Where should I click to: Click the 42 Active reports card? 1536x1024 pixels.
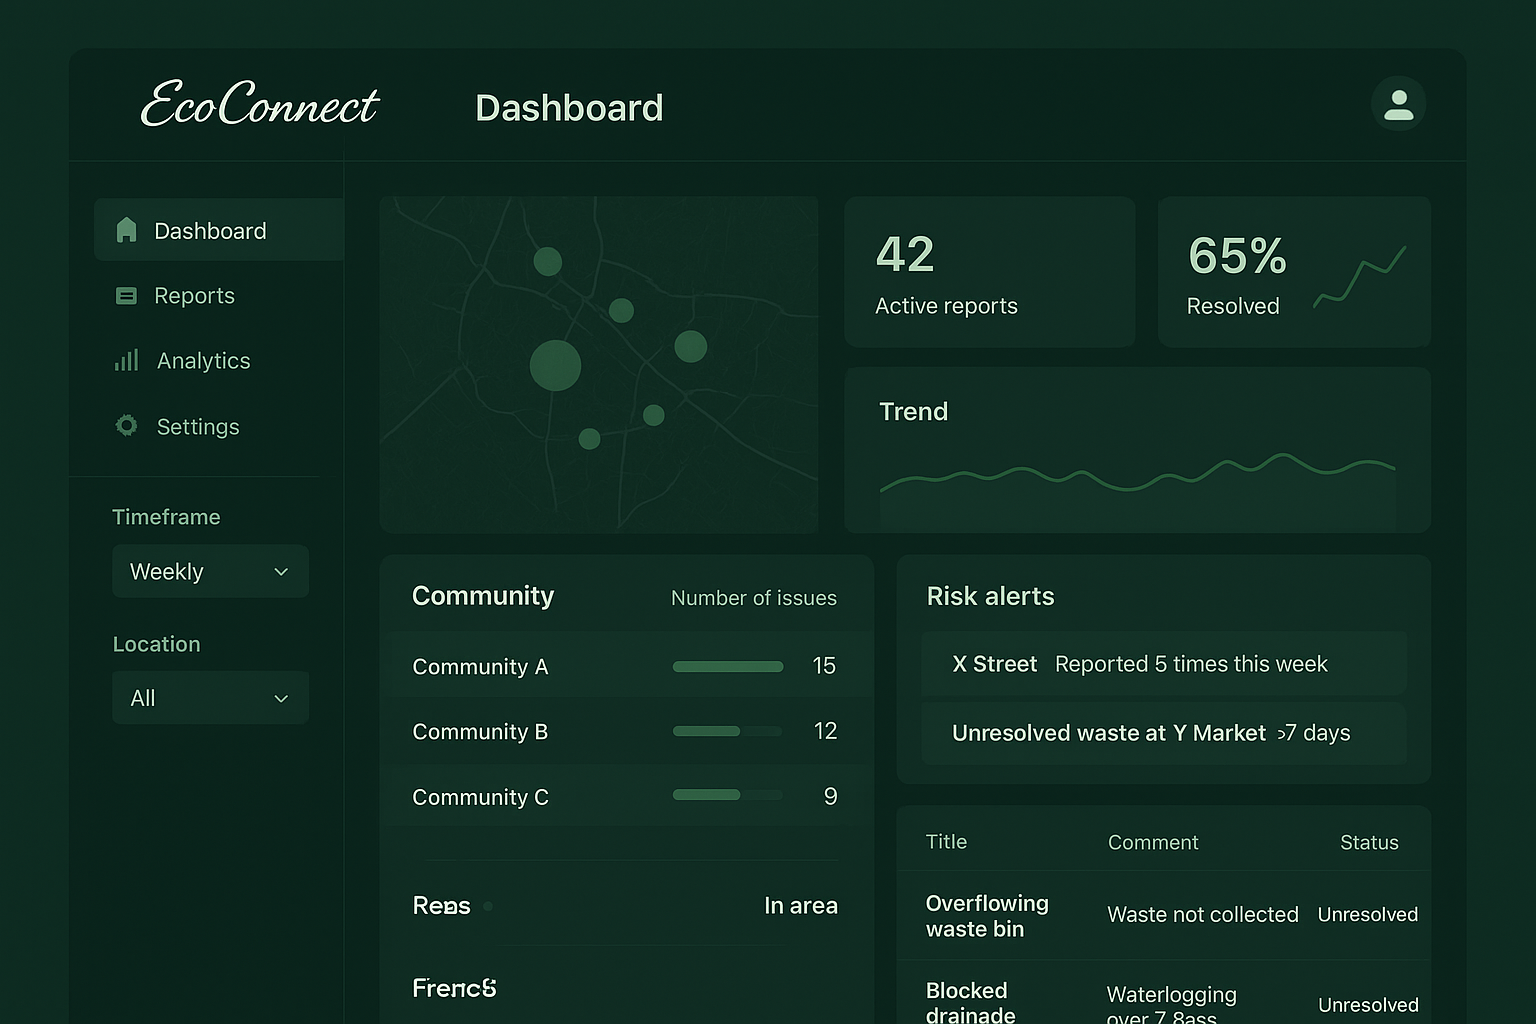click(989, 271)
